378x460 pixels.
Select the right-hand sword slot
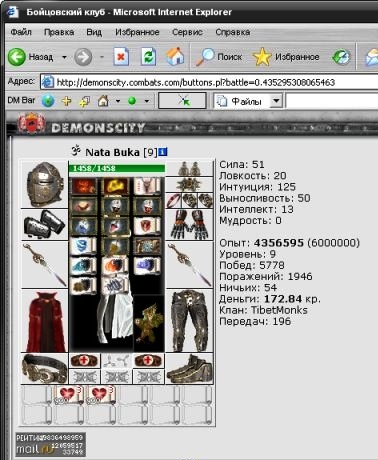(189, 265)
